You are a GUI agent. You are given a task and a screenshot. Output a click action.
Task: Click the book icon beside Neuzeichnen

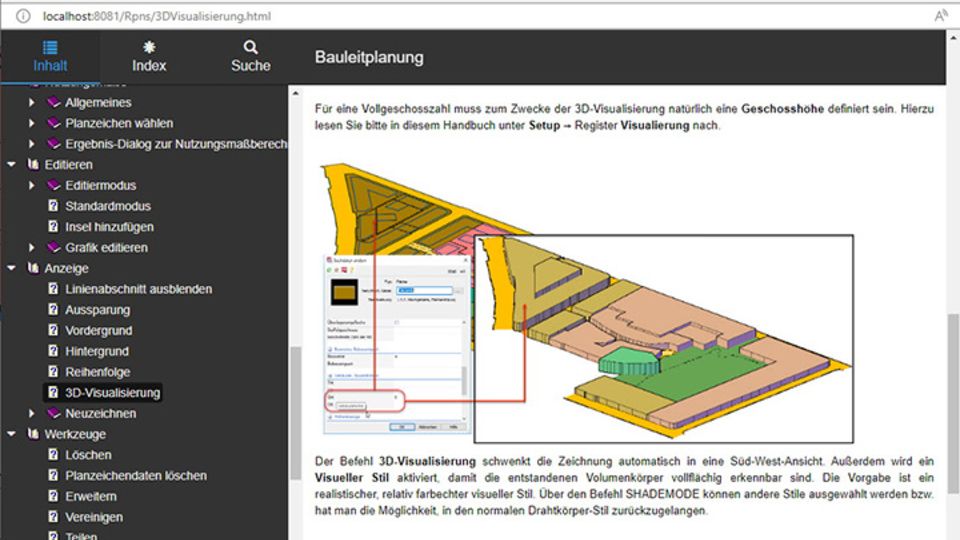coord(54,413)
